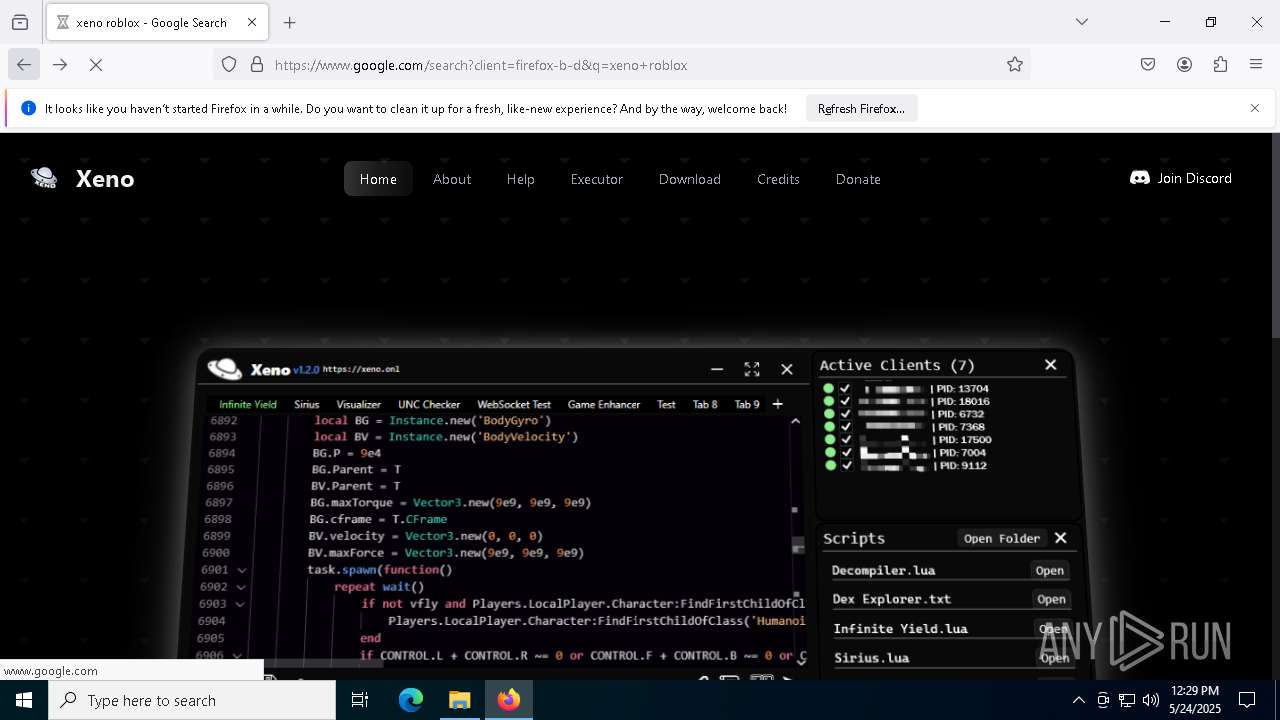Screen dimensions: 1280x720
Task: Toggle checkbox for client PID 7004
Action: (x=846, y=453)
